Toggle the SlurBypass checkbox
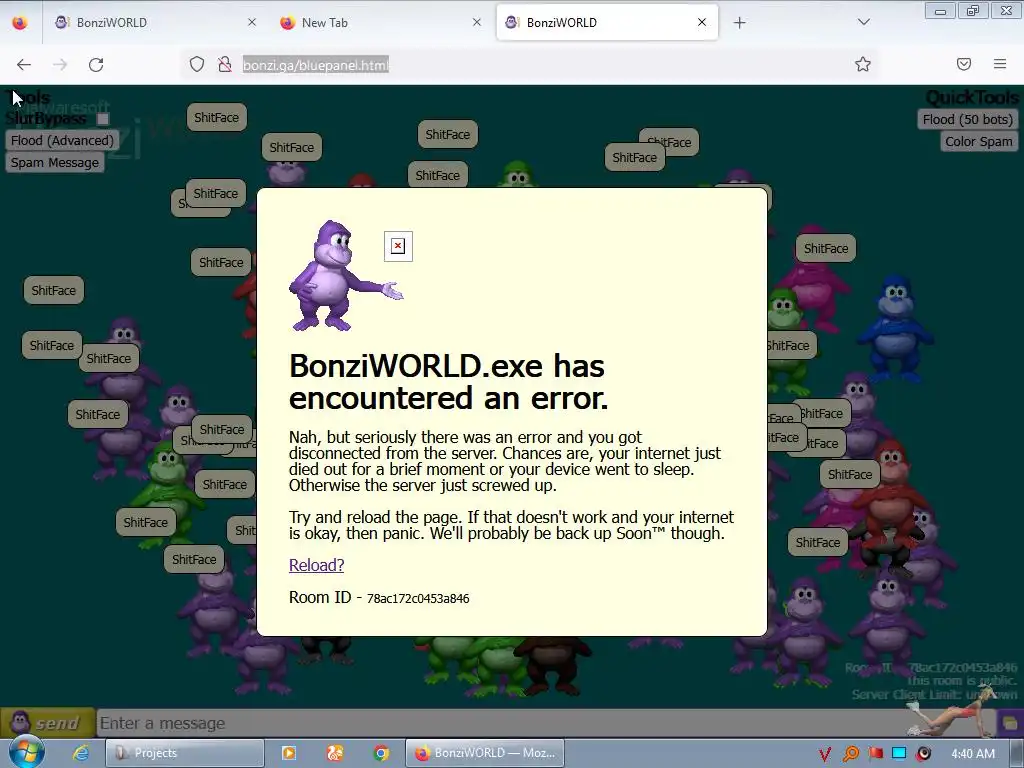This screenshot has width=1024, height=768. (x=103, y=119)
